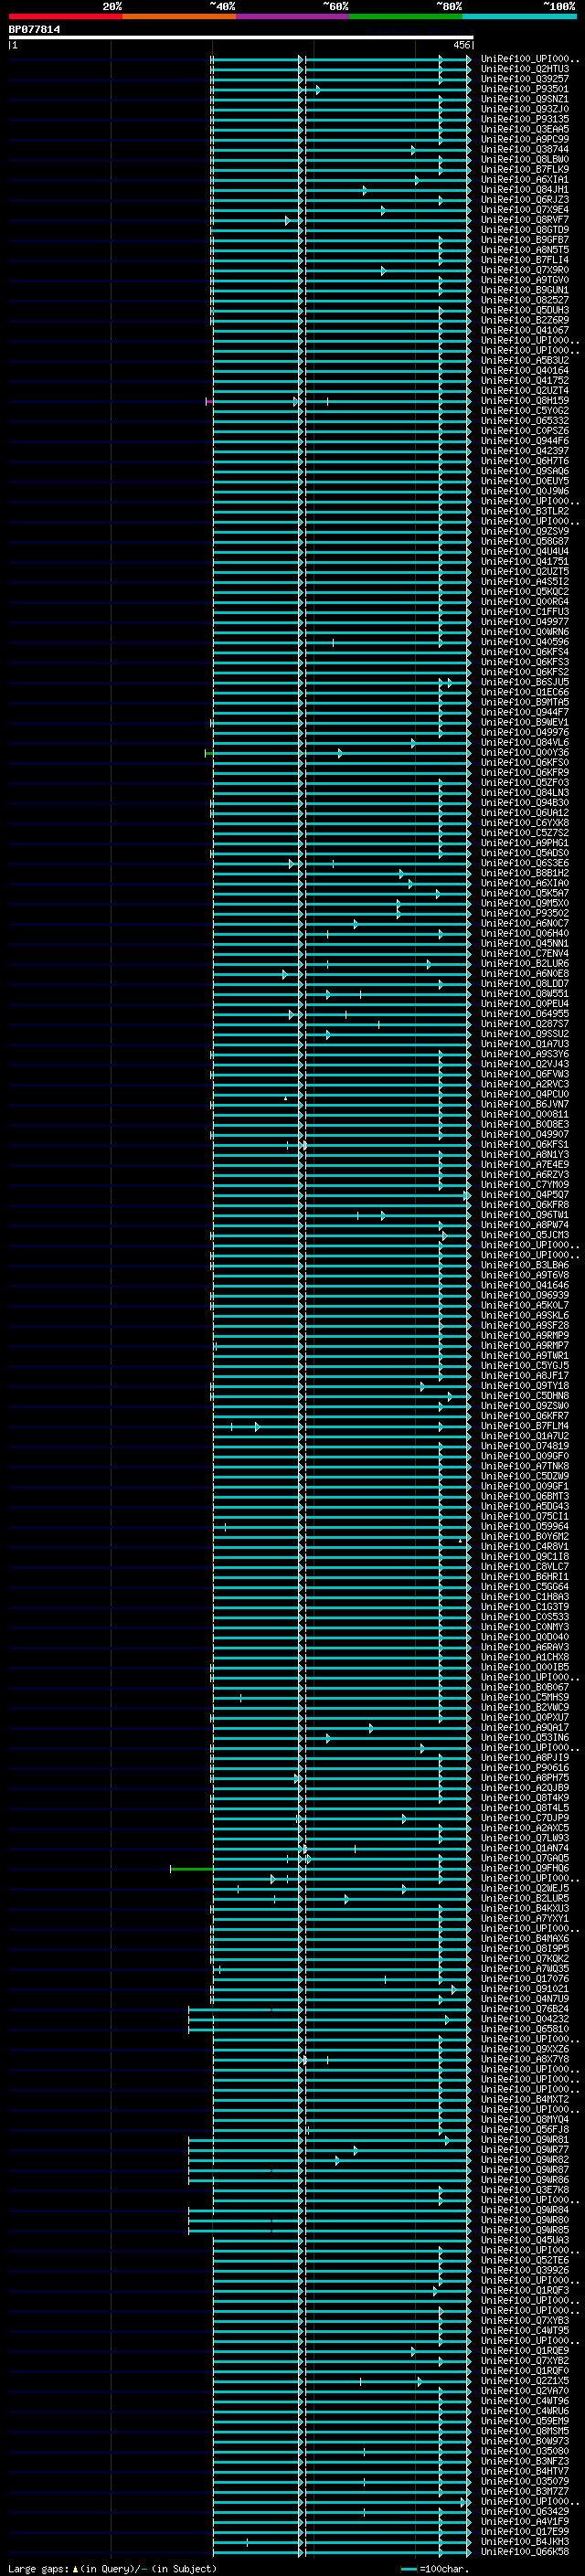Select the UniRef100_Q84VL6 entry
Screen dimensions: 585x2576
[525, 743]
